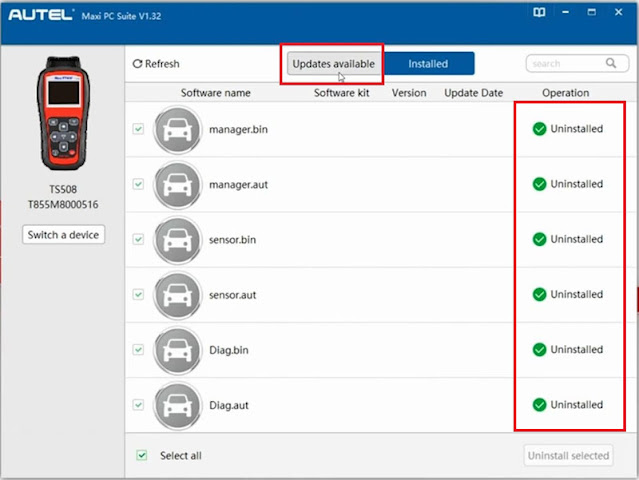639x480 pixels.
Task: Click the car icon for manager.bin
Action: [x=177, y=130]
